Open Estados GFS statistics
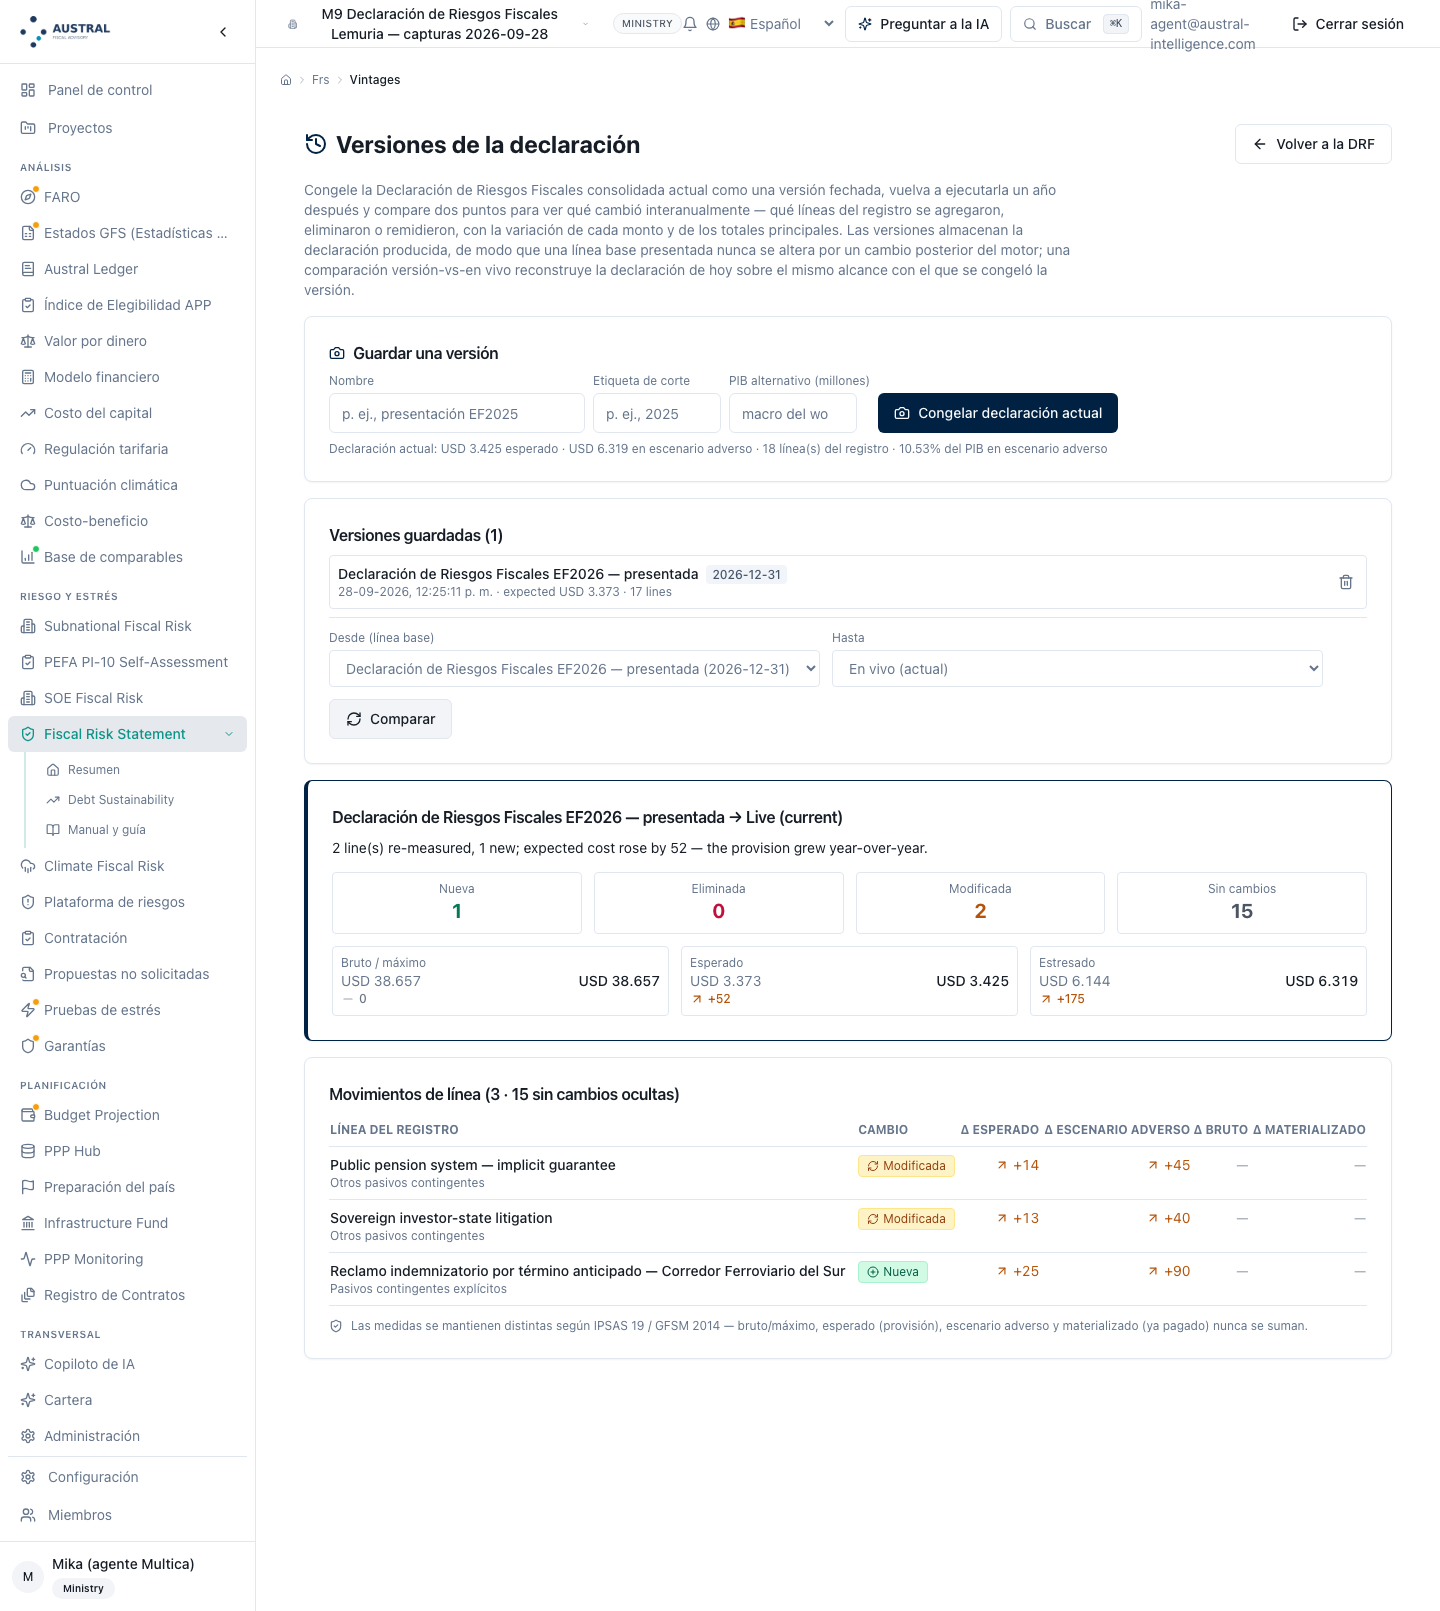 (127, 233)
